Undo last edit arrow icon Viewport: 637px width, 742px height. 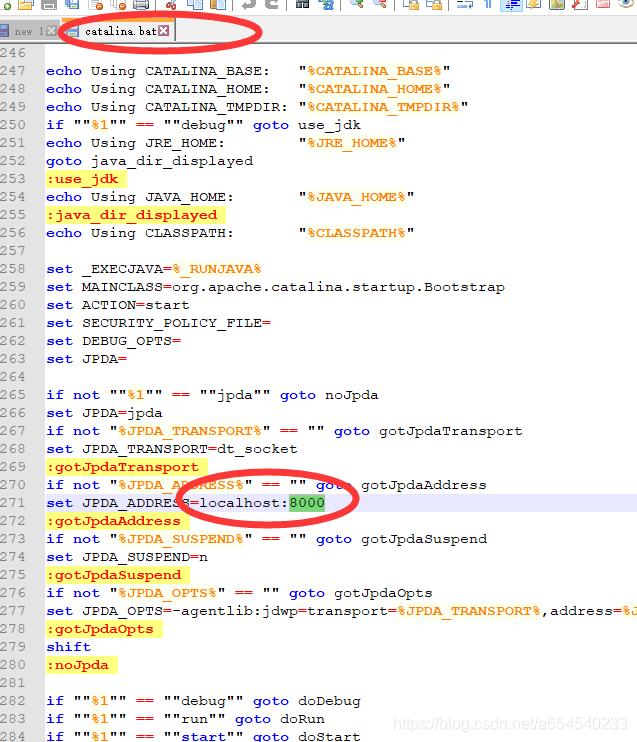coord(248,5)
